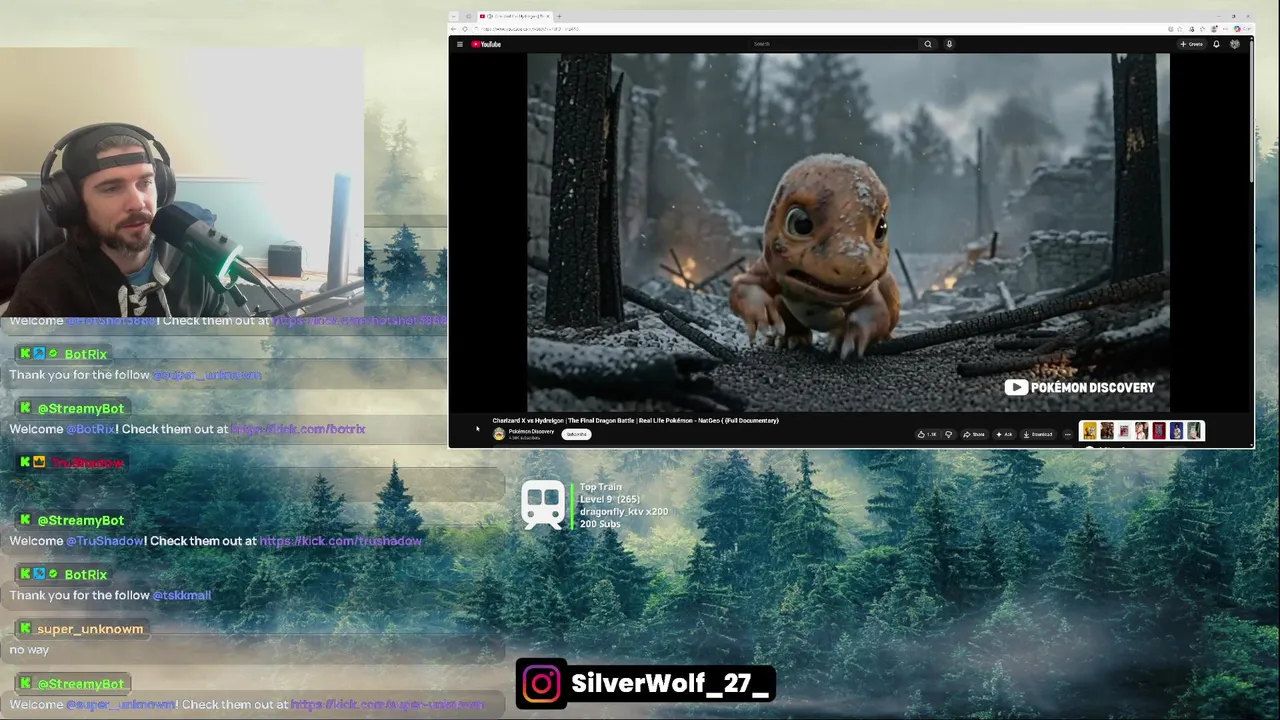
Task: Open a new browser tab
Action: [x=559, y=16]
